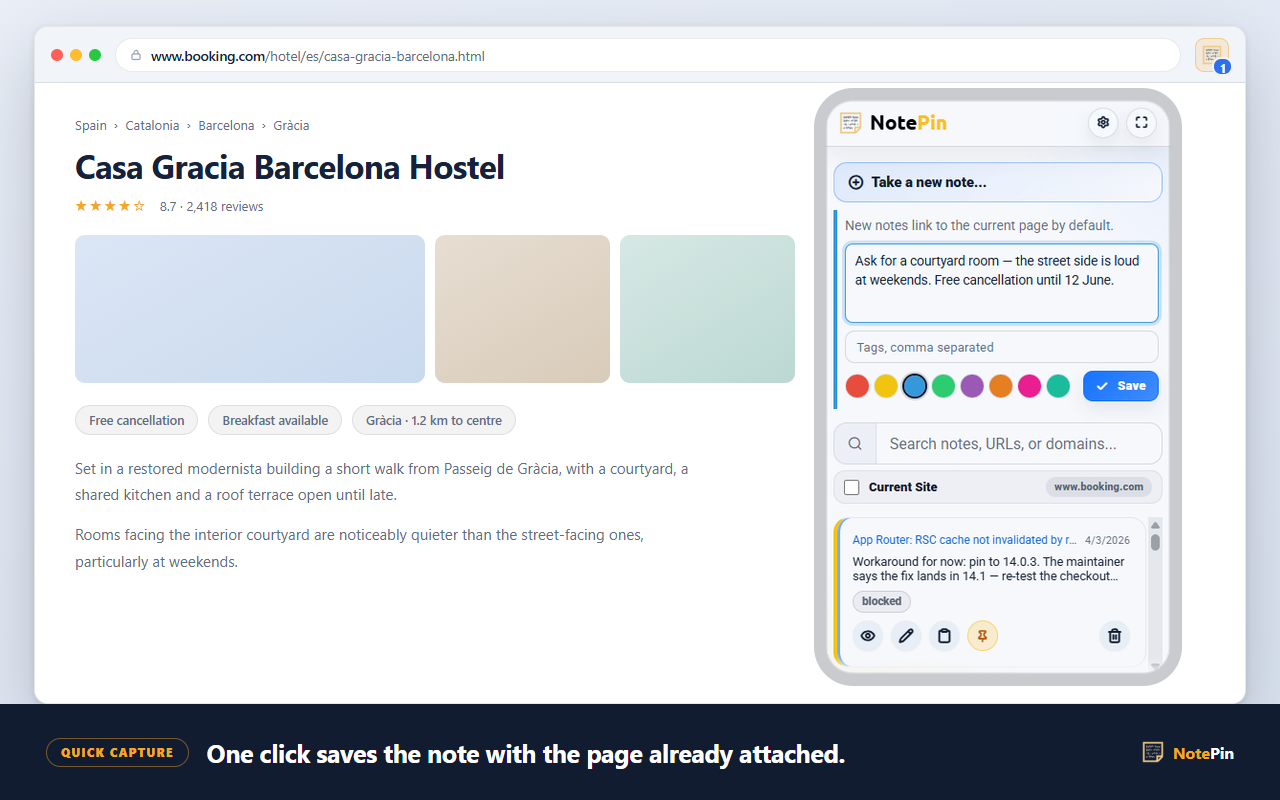
Task: Toggle pin on the RSC cache note
Action: coord(982,636)
